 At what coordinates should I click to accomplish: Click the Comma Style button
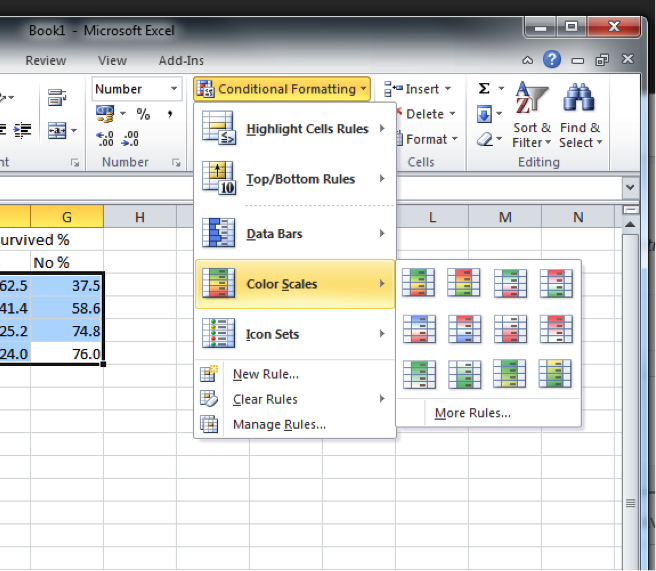(171, 114)
